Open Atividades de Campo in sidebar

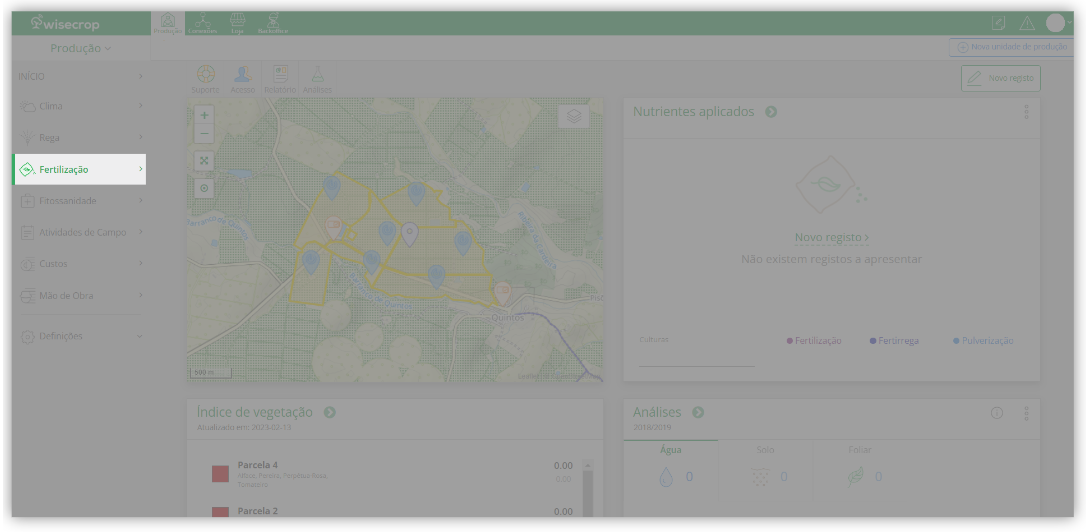coord(80,232)
